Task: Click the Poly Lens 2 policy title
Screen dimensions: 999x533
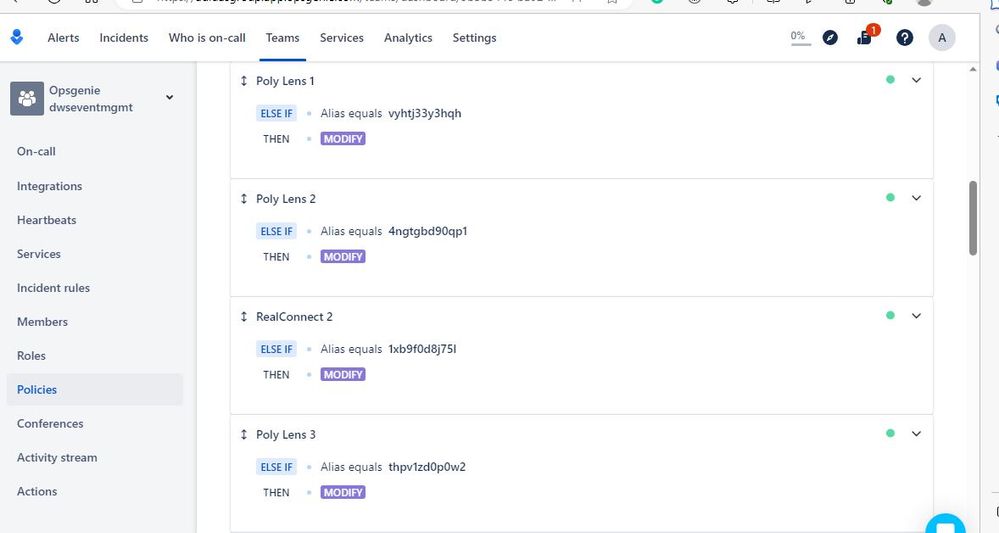Action: pos(285,199)
